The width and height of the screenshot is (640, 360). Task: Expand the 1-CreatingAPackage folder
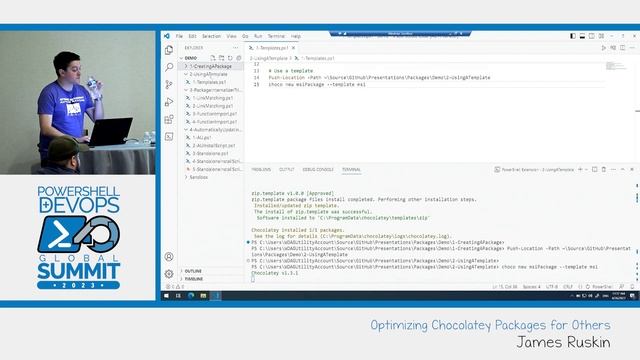click(211, 66)
